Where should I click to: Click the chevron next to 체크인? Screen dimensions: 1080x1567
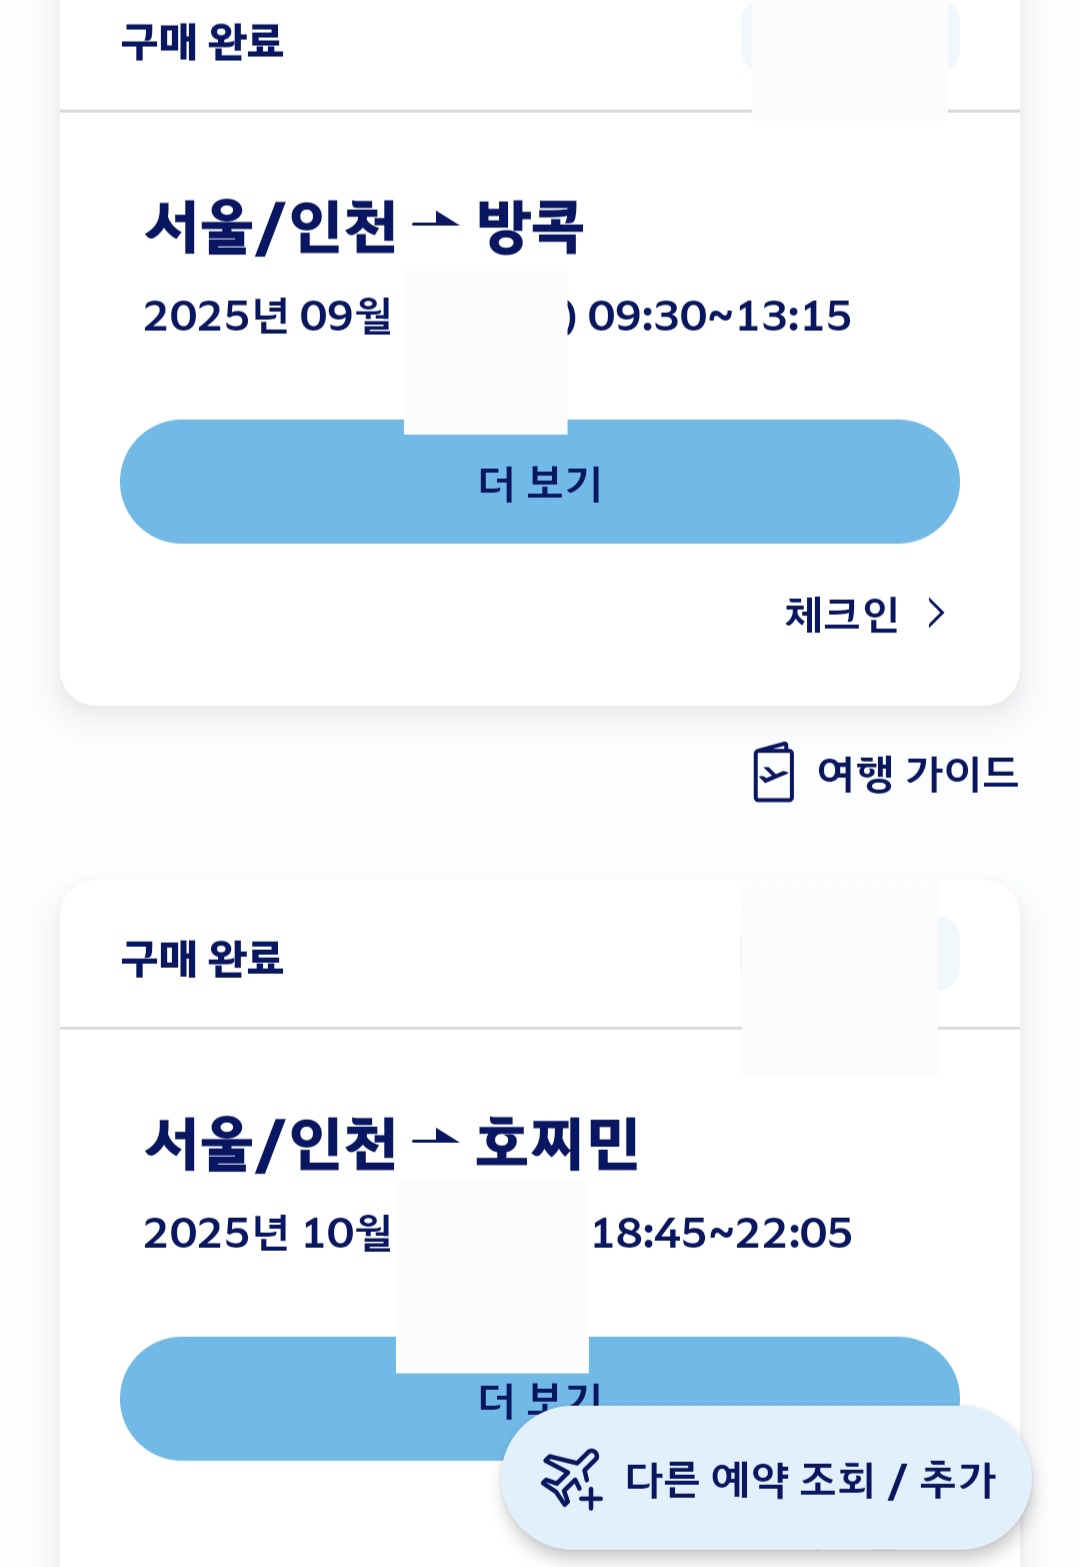click(x=936, y=613)
